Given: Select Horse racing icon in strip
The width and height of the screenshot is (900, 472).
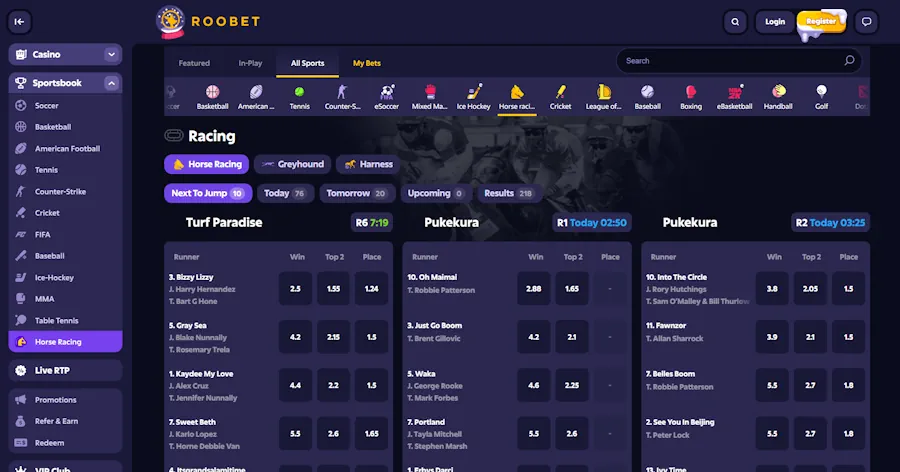Looking at the screenshot, I should pyautogui.click(x=517, y=97).
